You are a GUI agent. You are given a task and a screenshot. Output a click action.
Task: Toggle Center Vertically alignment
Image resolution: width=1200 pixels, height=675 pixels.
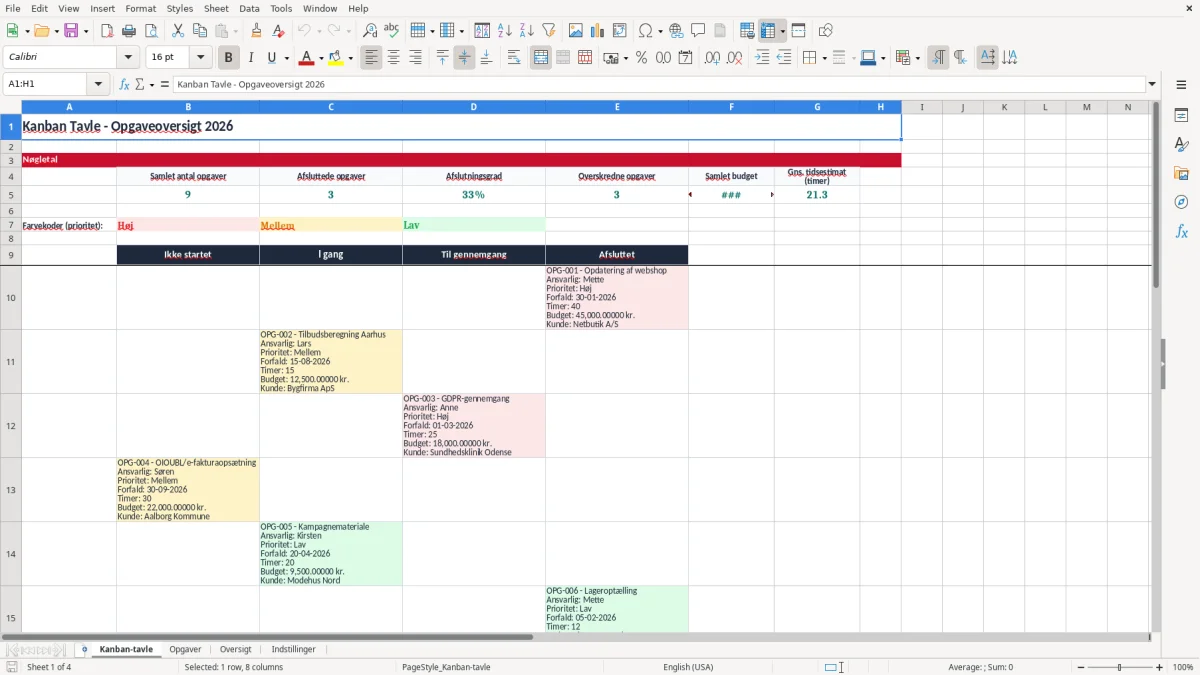click(x=464, y=58)
